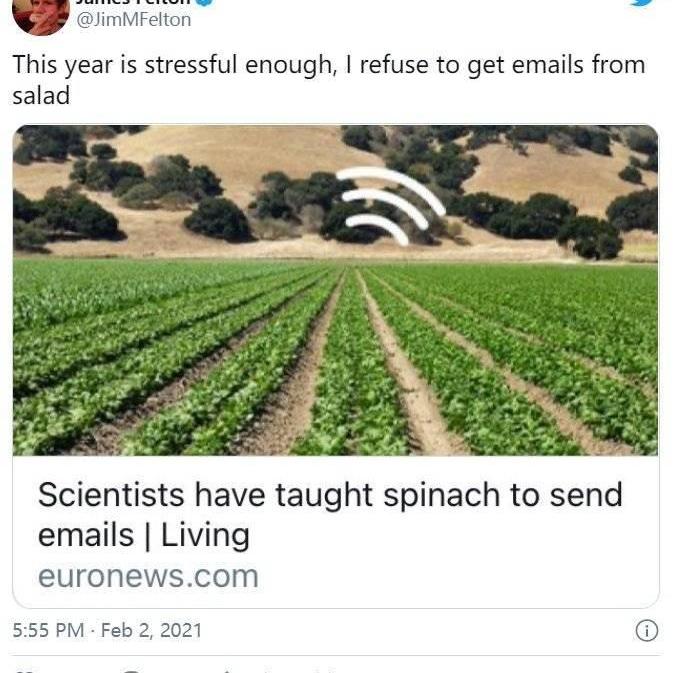
Task: Open James Felton's profile picture
Action: (x=41, y=15)
